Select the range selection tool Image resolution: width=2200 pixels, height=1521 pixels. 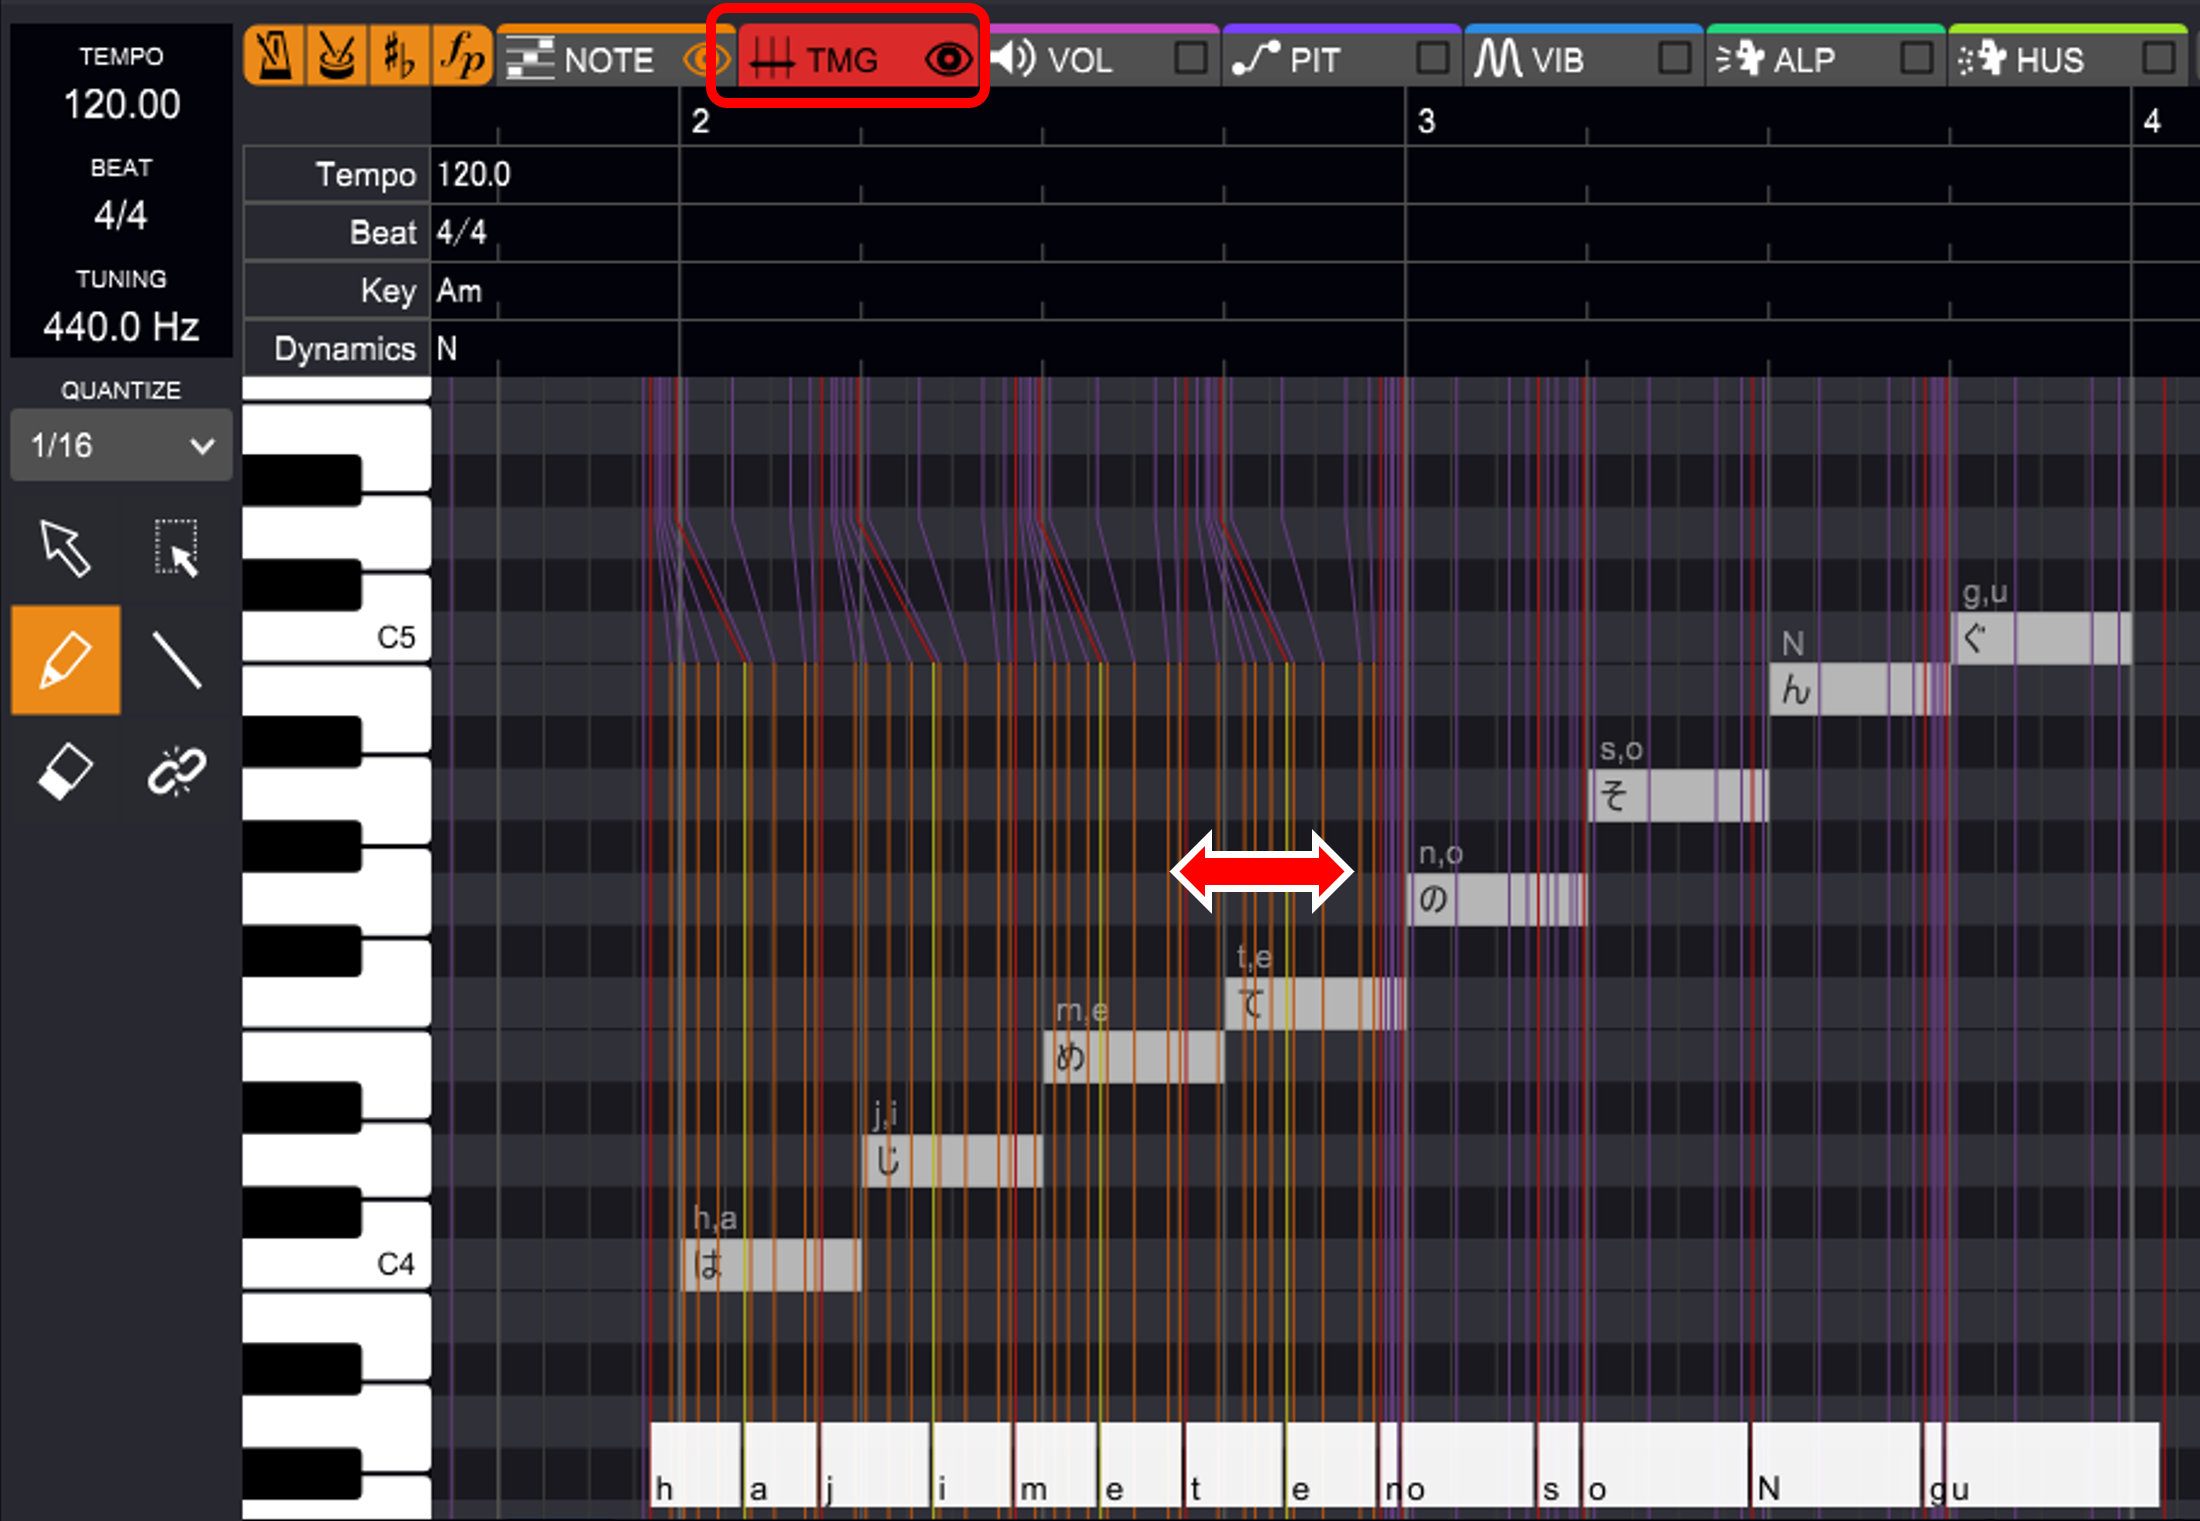[x=177, y=548]
